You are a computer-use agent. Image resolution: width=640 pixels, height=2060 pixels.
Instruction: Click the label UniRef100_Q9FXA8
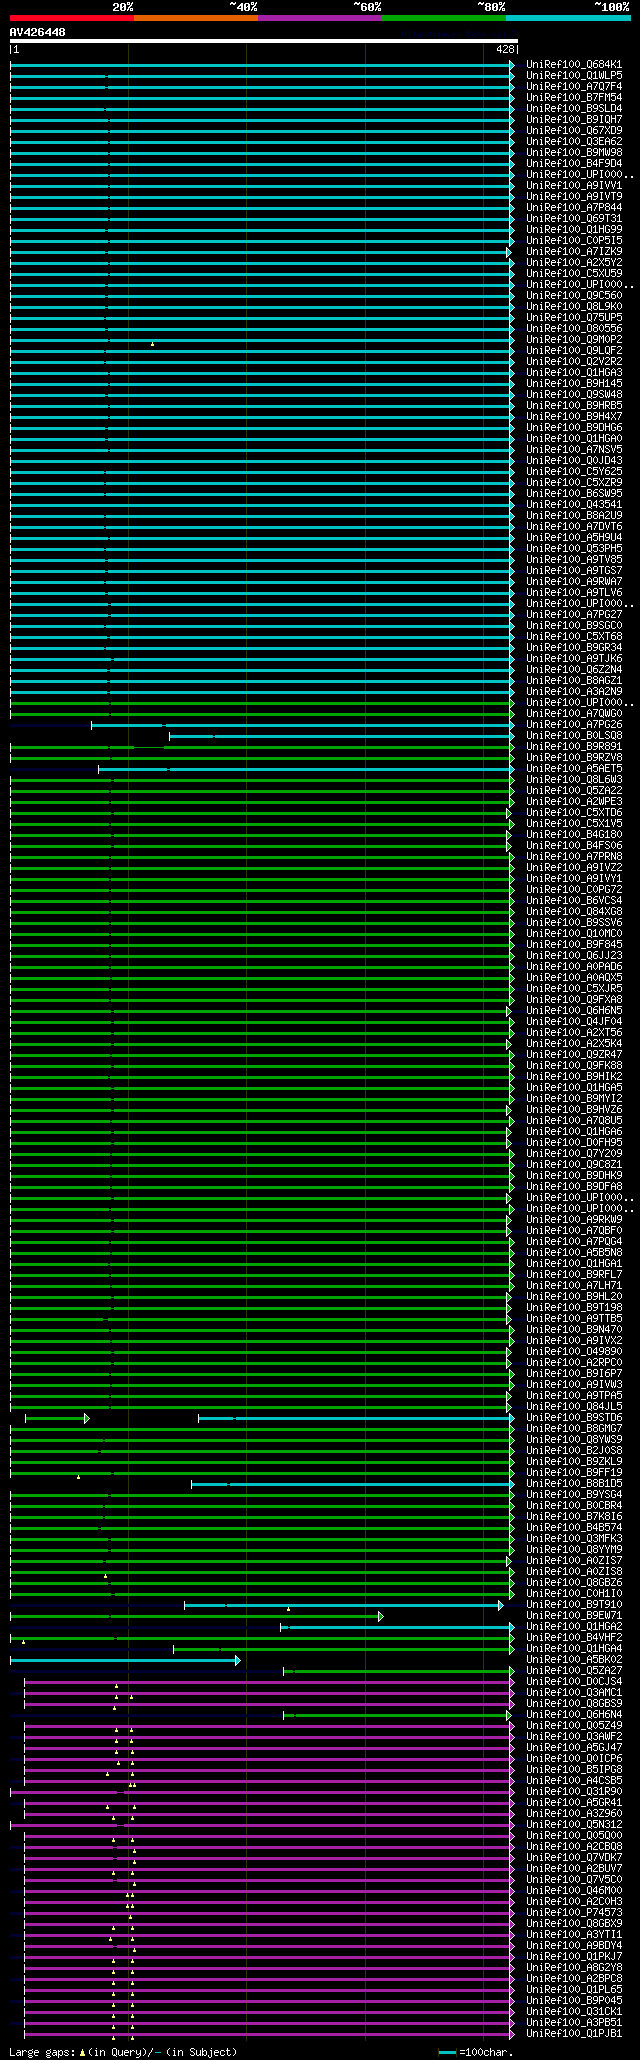(574, 999)
